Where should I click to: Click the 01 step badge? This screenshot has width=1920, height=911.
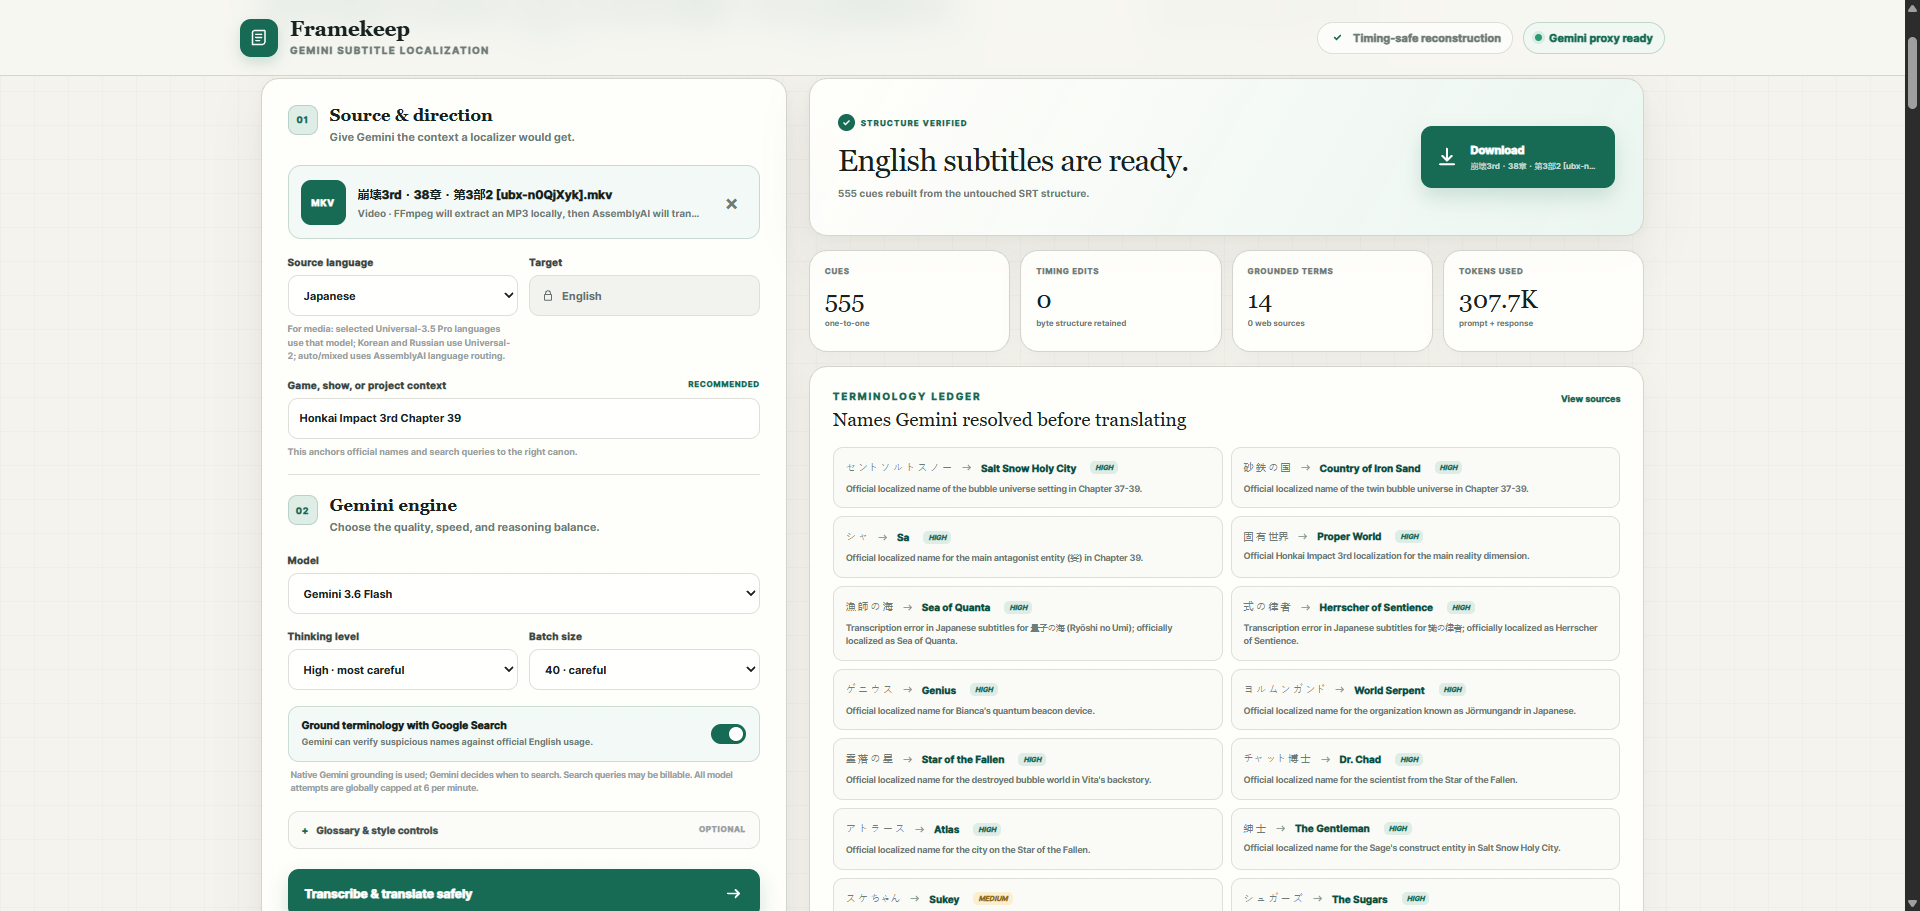pyautogui.click(x=302, y=120)
